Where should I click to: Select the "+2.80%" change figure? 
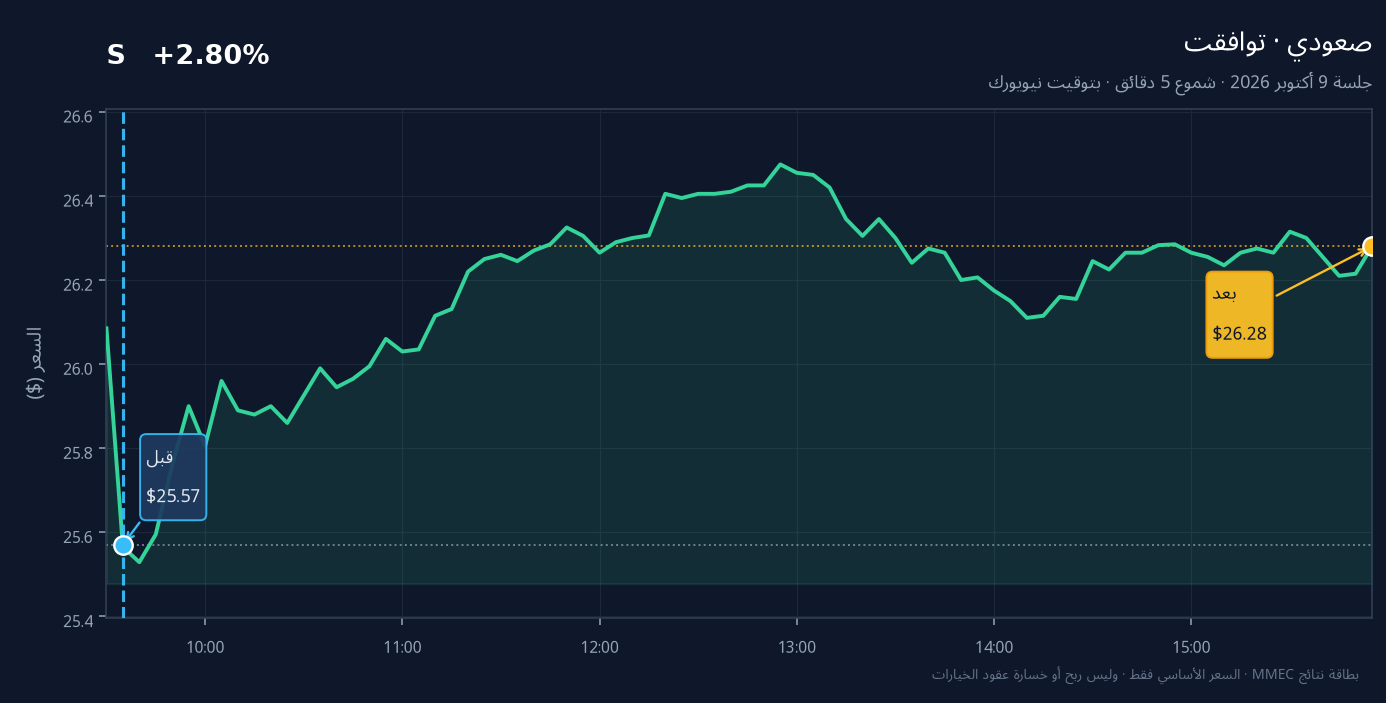(211, 56)
